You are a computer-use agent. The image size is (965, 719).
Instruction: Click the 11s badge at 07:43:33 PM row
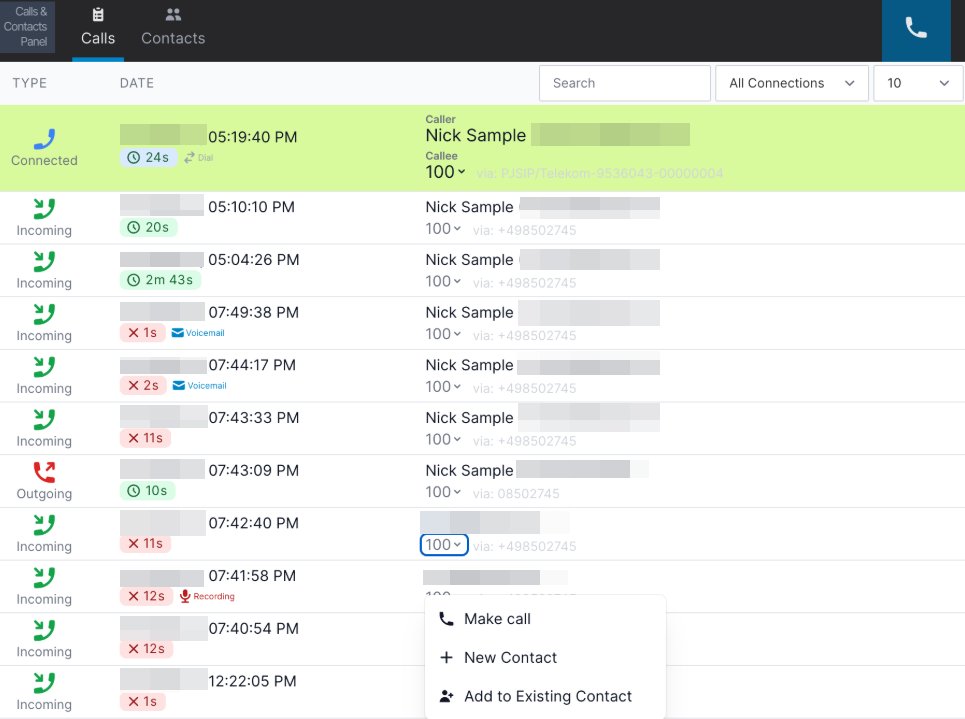[x=145, y=438]
